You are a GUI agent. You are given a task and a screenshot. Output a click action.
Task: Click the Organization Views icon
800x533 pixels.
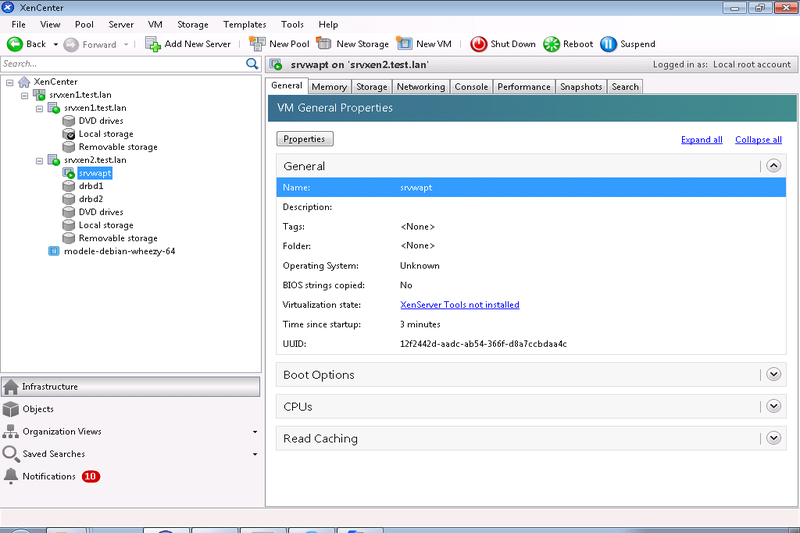pos(11,432)
